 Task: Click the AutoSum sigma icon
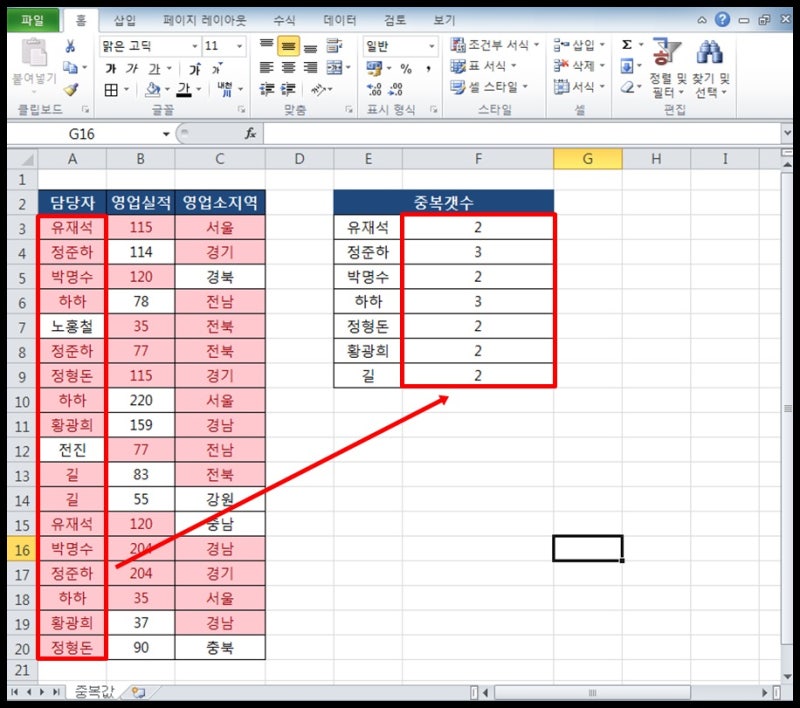point(627,45)
